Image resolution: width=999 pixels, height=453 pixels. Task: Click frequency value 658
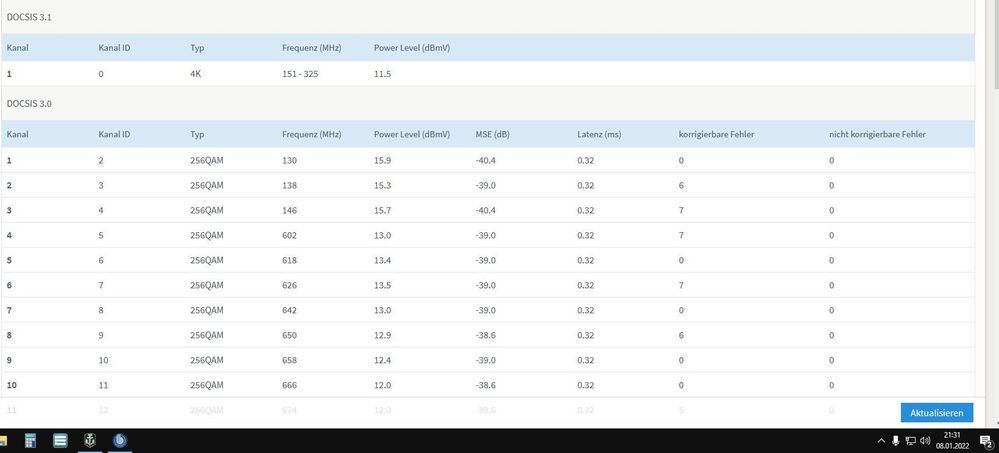click(x=289, y=360)
